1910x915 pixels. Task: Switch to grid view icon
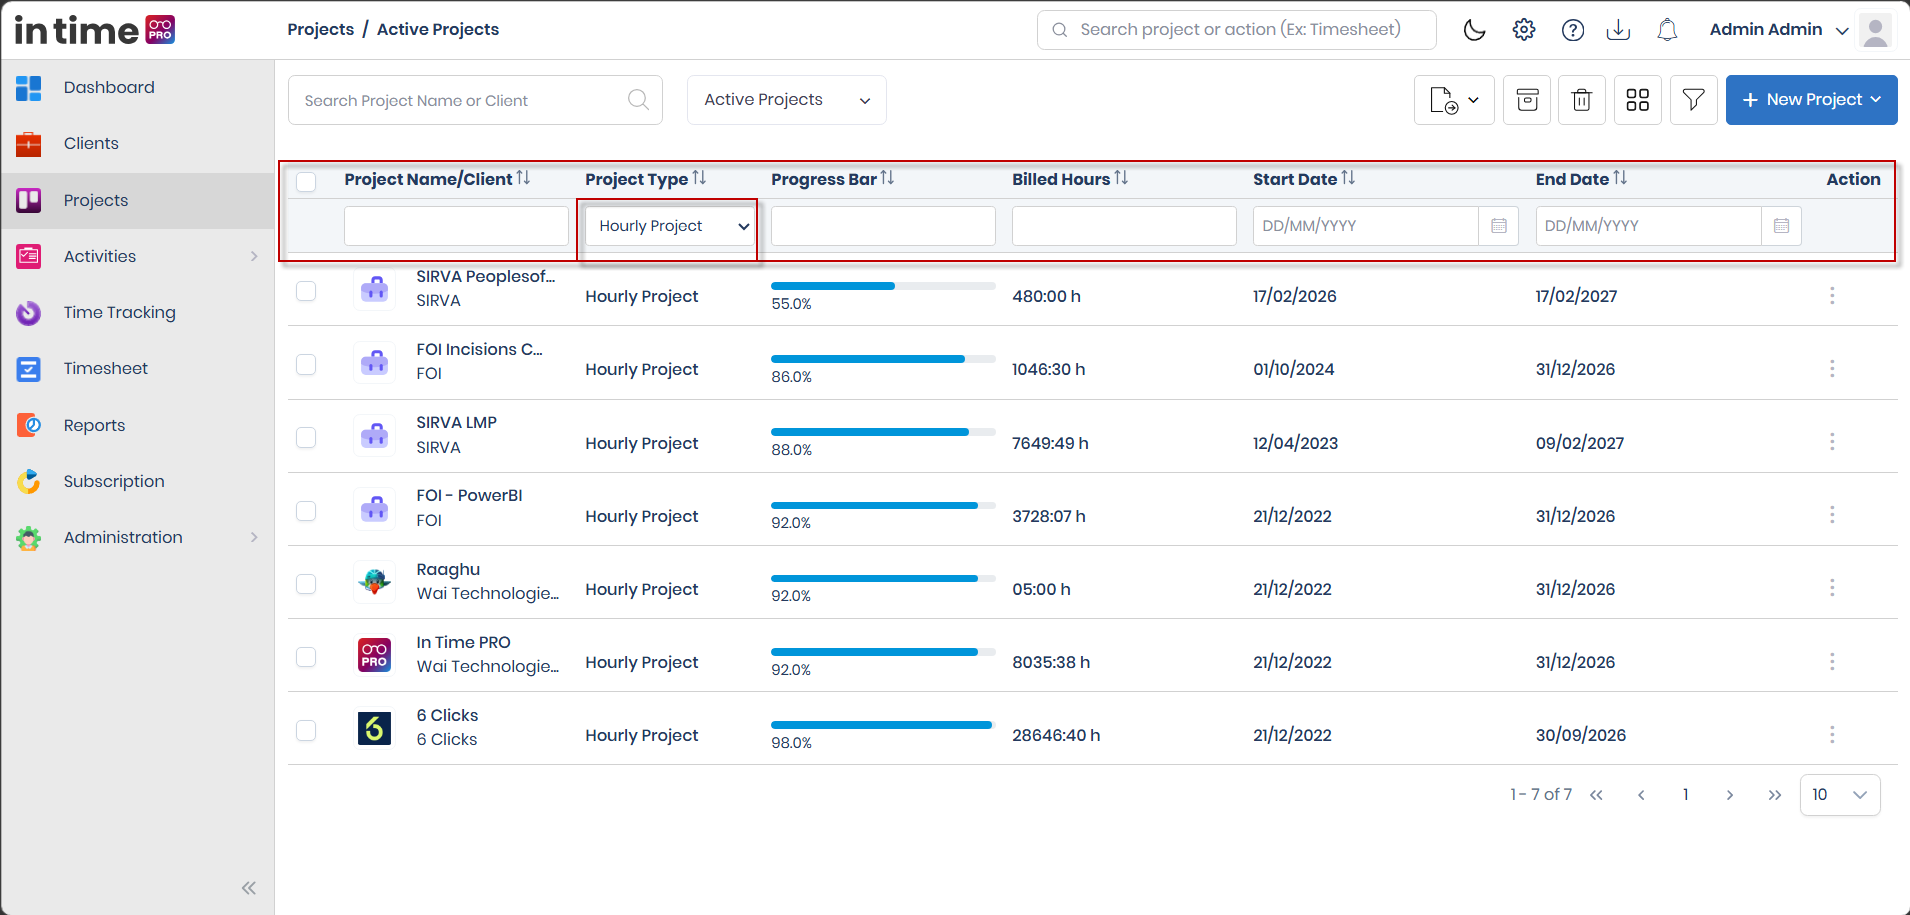tap(1638, 100)
